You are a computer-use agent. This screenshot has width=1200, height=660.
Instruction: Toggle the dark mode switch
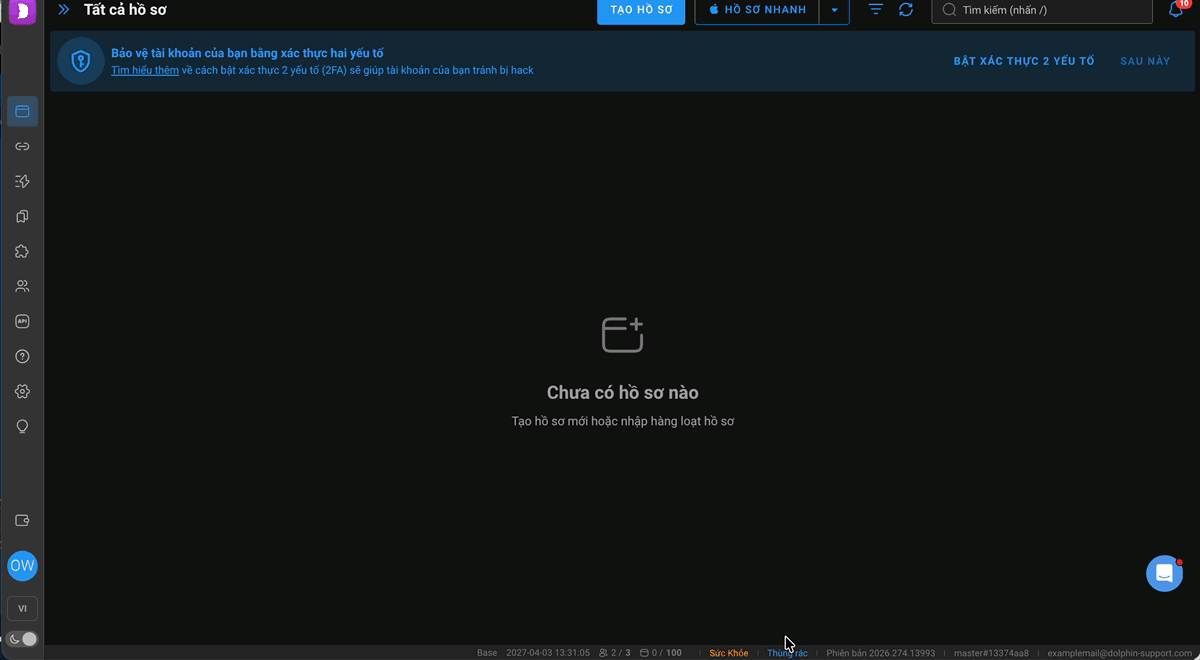pyautogui.click(x=22, y=638)
